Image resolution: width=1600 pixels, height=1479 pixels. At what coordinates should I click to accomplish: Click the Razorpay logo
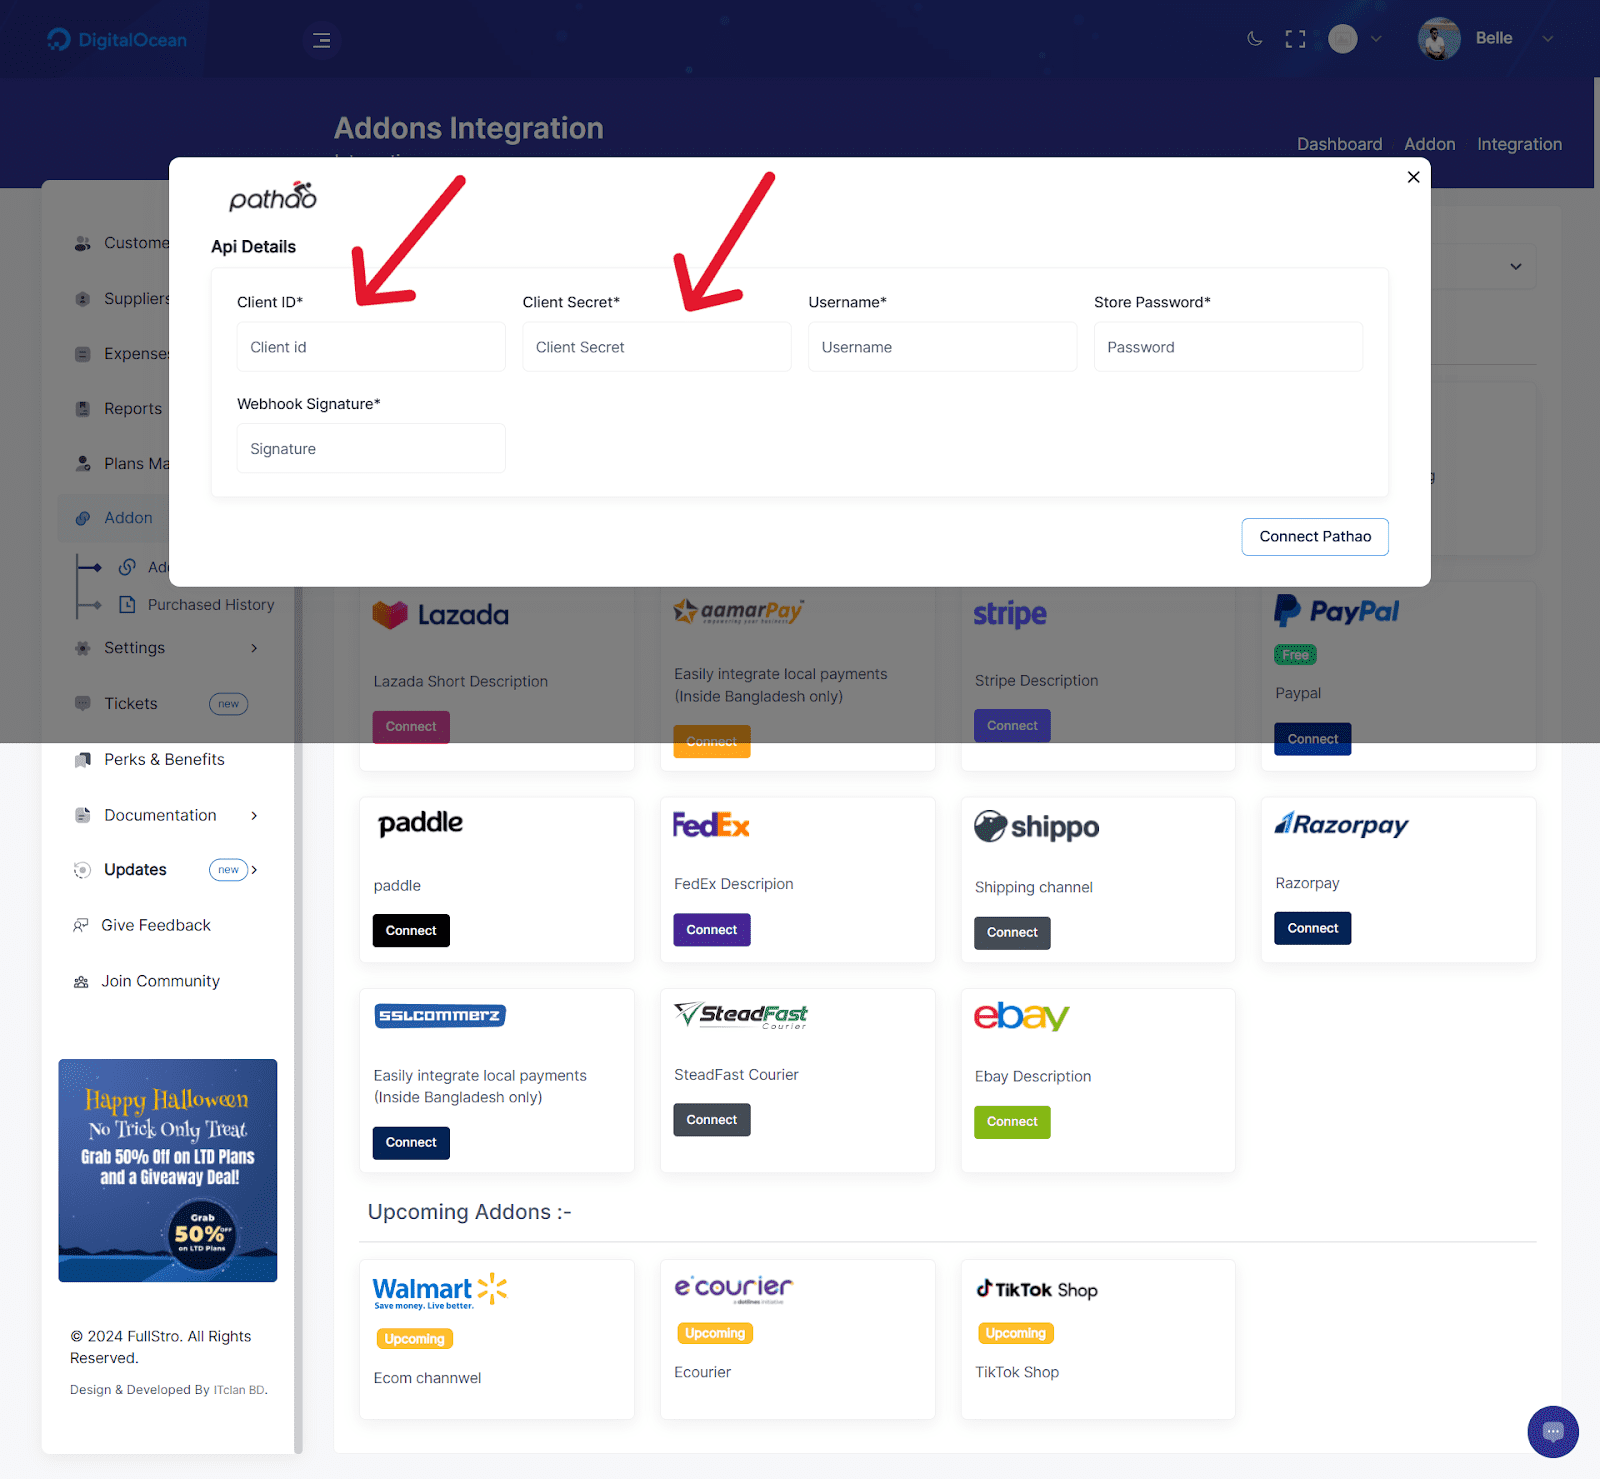pyautogui.click(x=1341, y=825)
